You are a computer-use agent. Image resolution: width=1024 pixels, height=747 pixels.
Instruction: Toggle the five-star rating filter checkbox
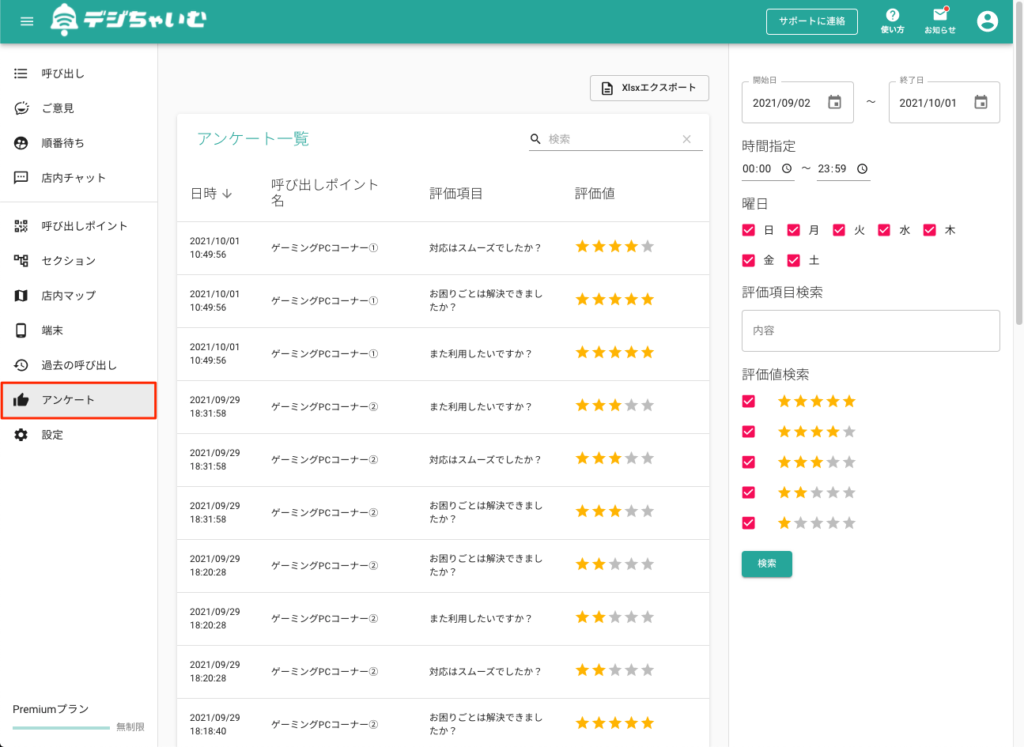pyautogui.click(x=748, y=401)
